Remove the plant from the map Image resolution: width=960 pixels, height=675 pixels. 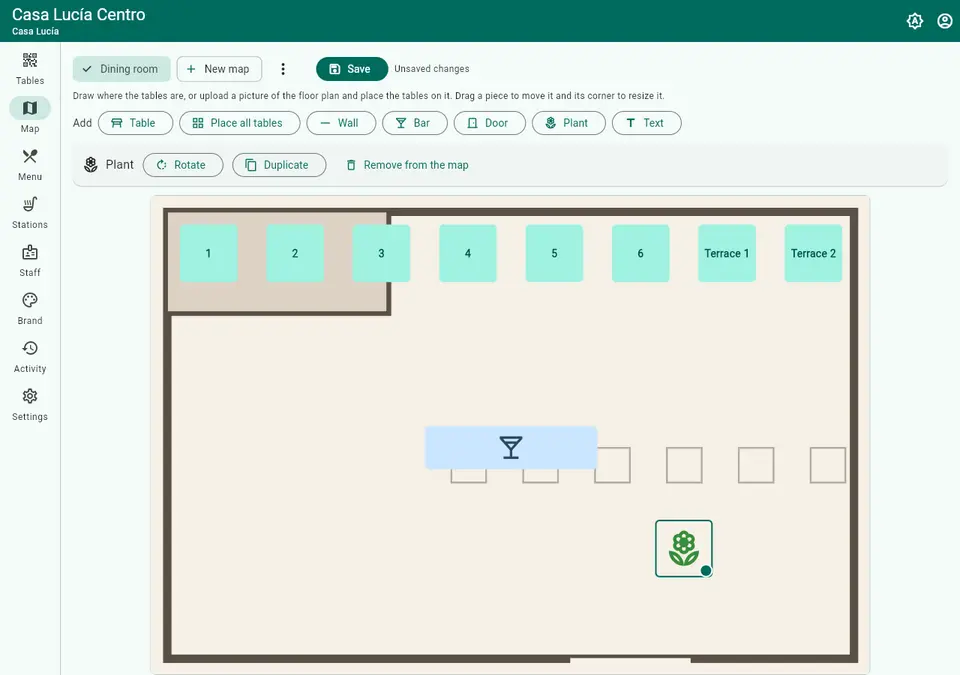407,165
